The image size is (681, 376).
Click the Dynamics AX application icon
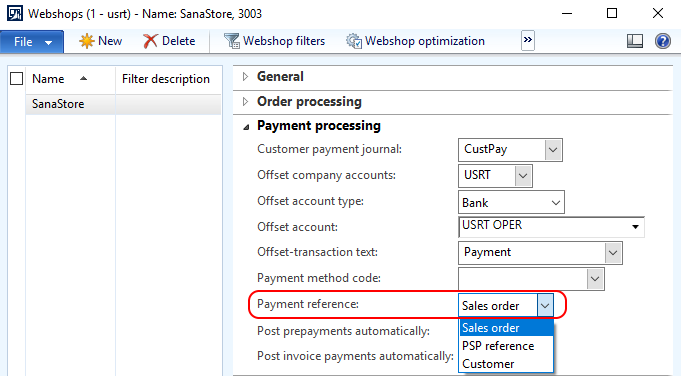pyautogui.click(x=14, y=13)
